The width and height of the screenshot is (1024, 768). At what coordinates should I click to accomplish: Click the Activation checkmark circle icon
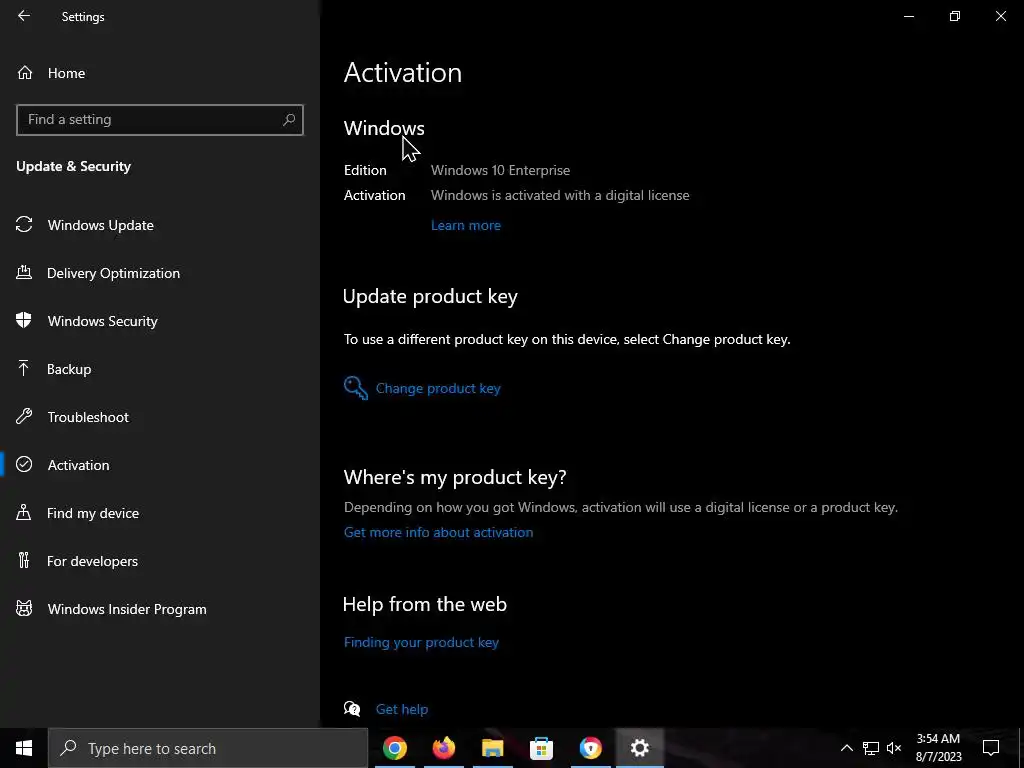[24, 464]
